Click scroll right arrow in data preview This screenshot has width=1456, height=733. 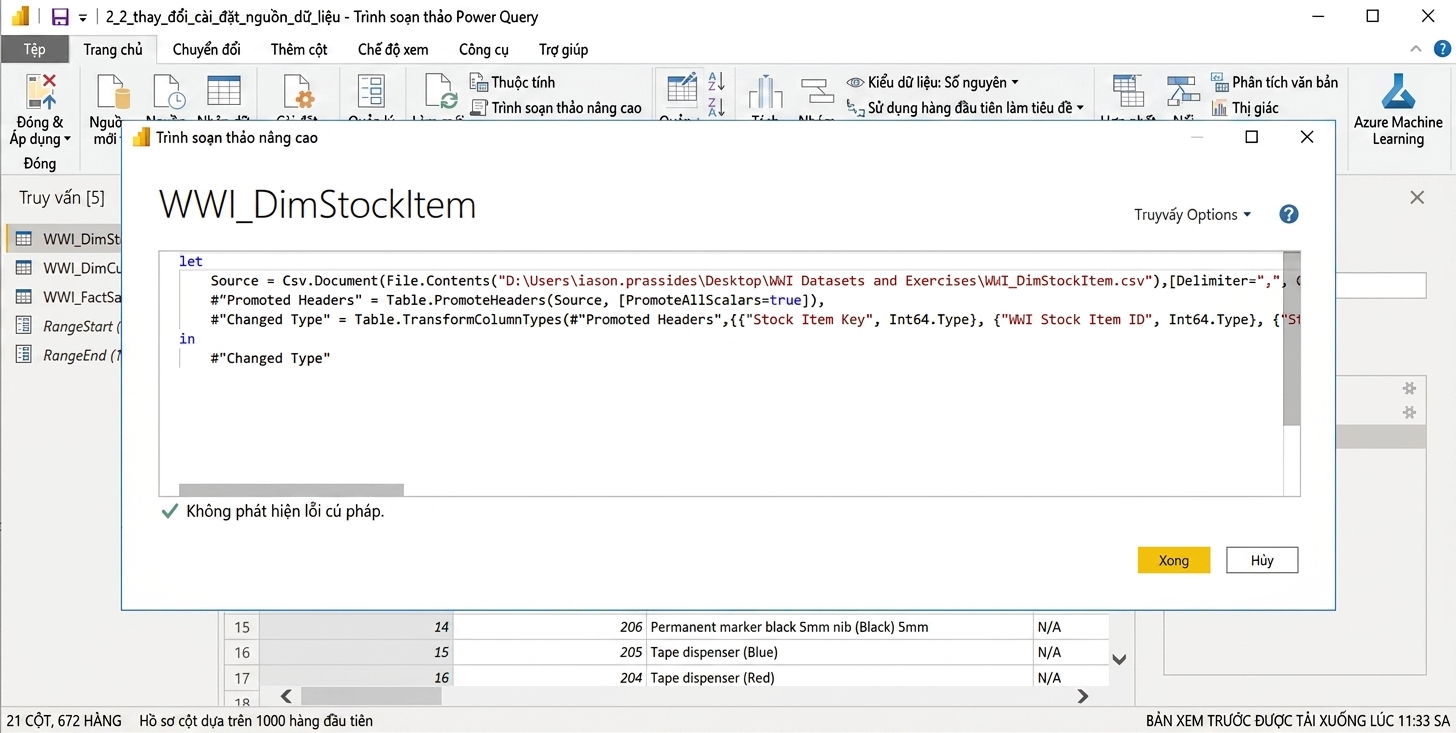pyautogui.click(x=1082, y=696)
